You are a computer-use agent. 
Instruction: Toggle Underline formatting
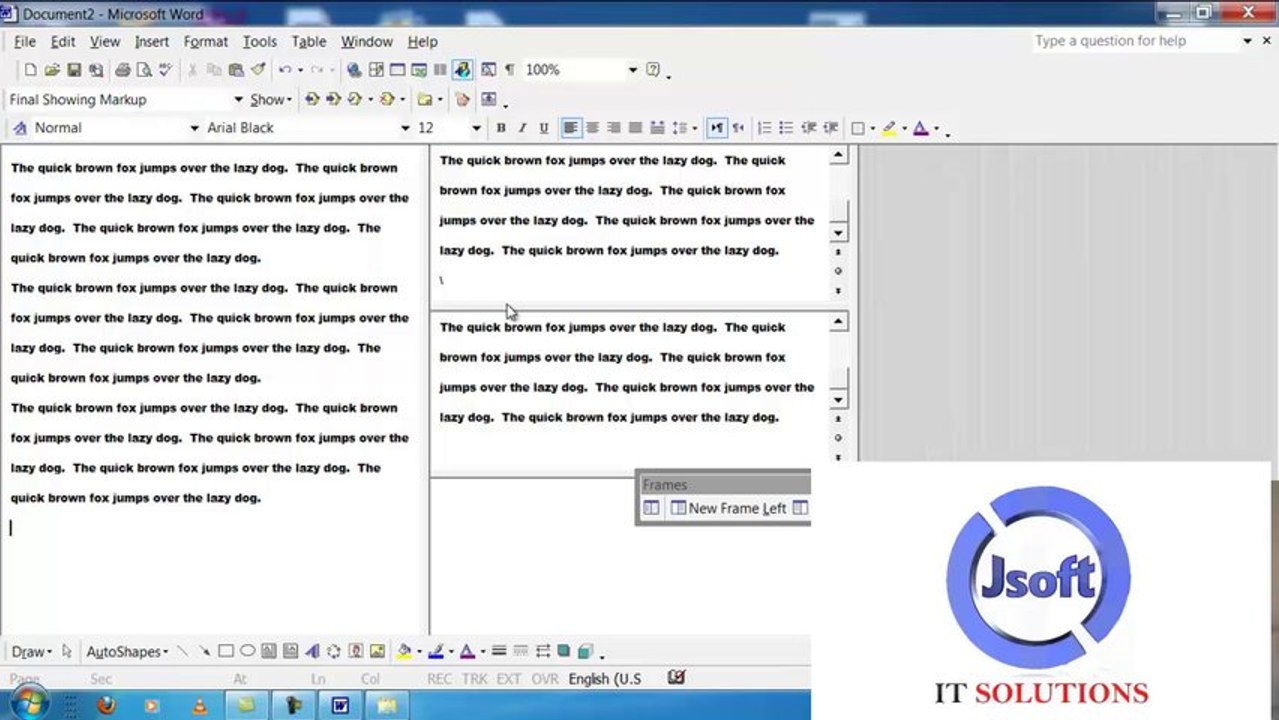544,128
